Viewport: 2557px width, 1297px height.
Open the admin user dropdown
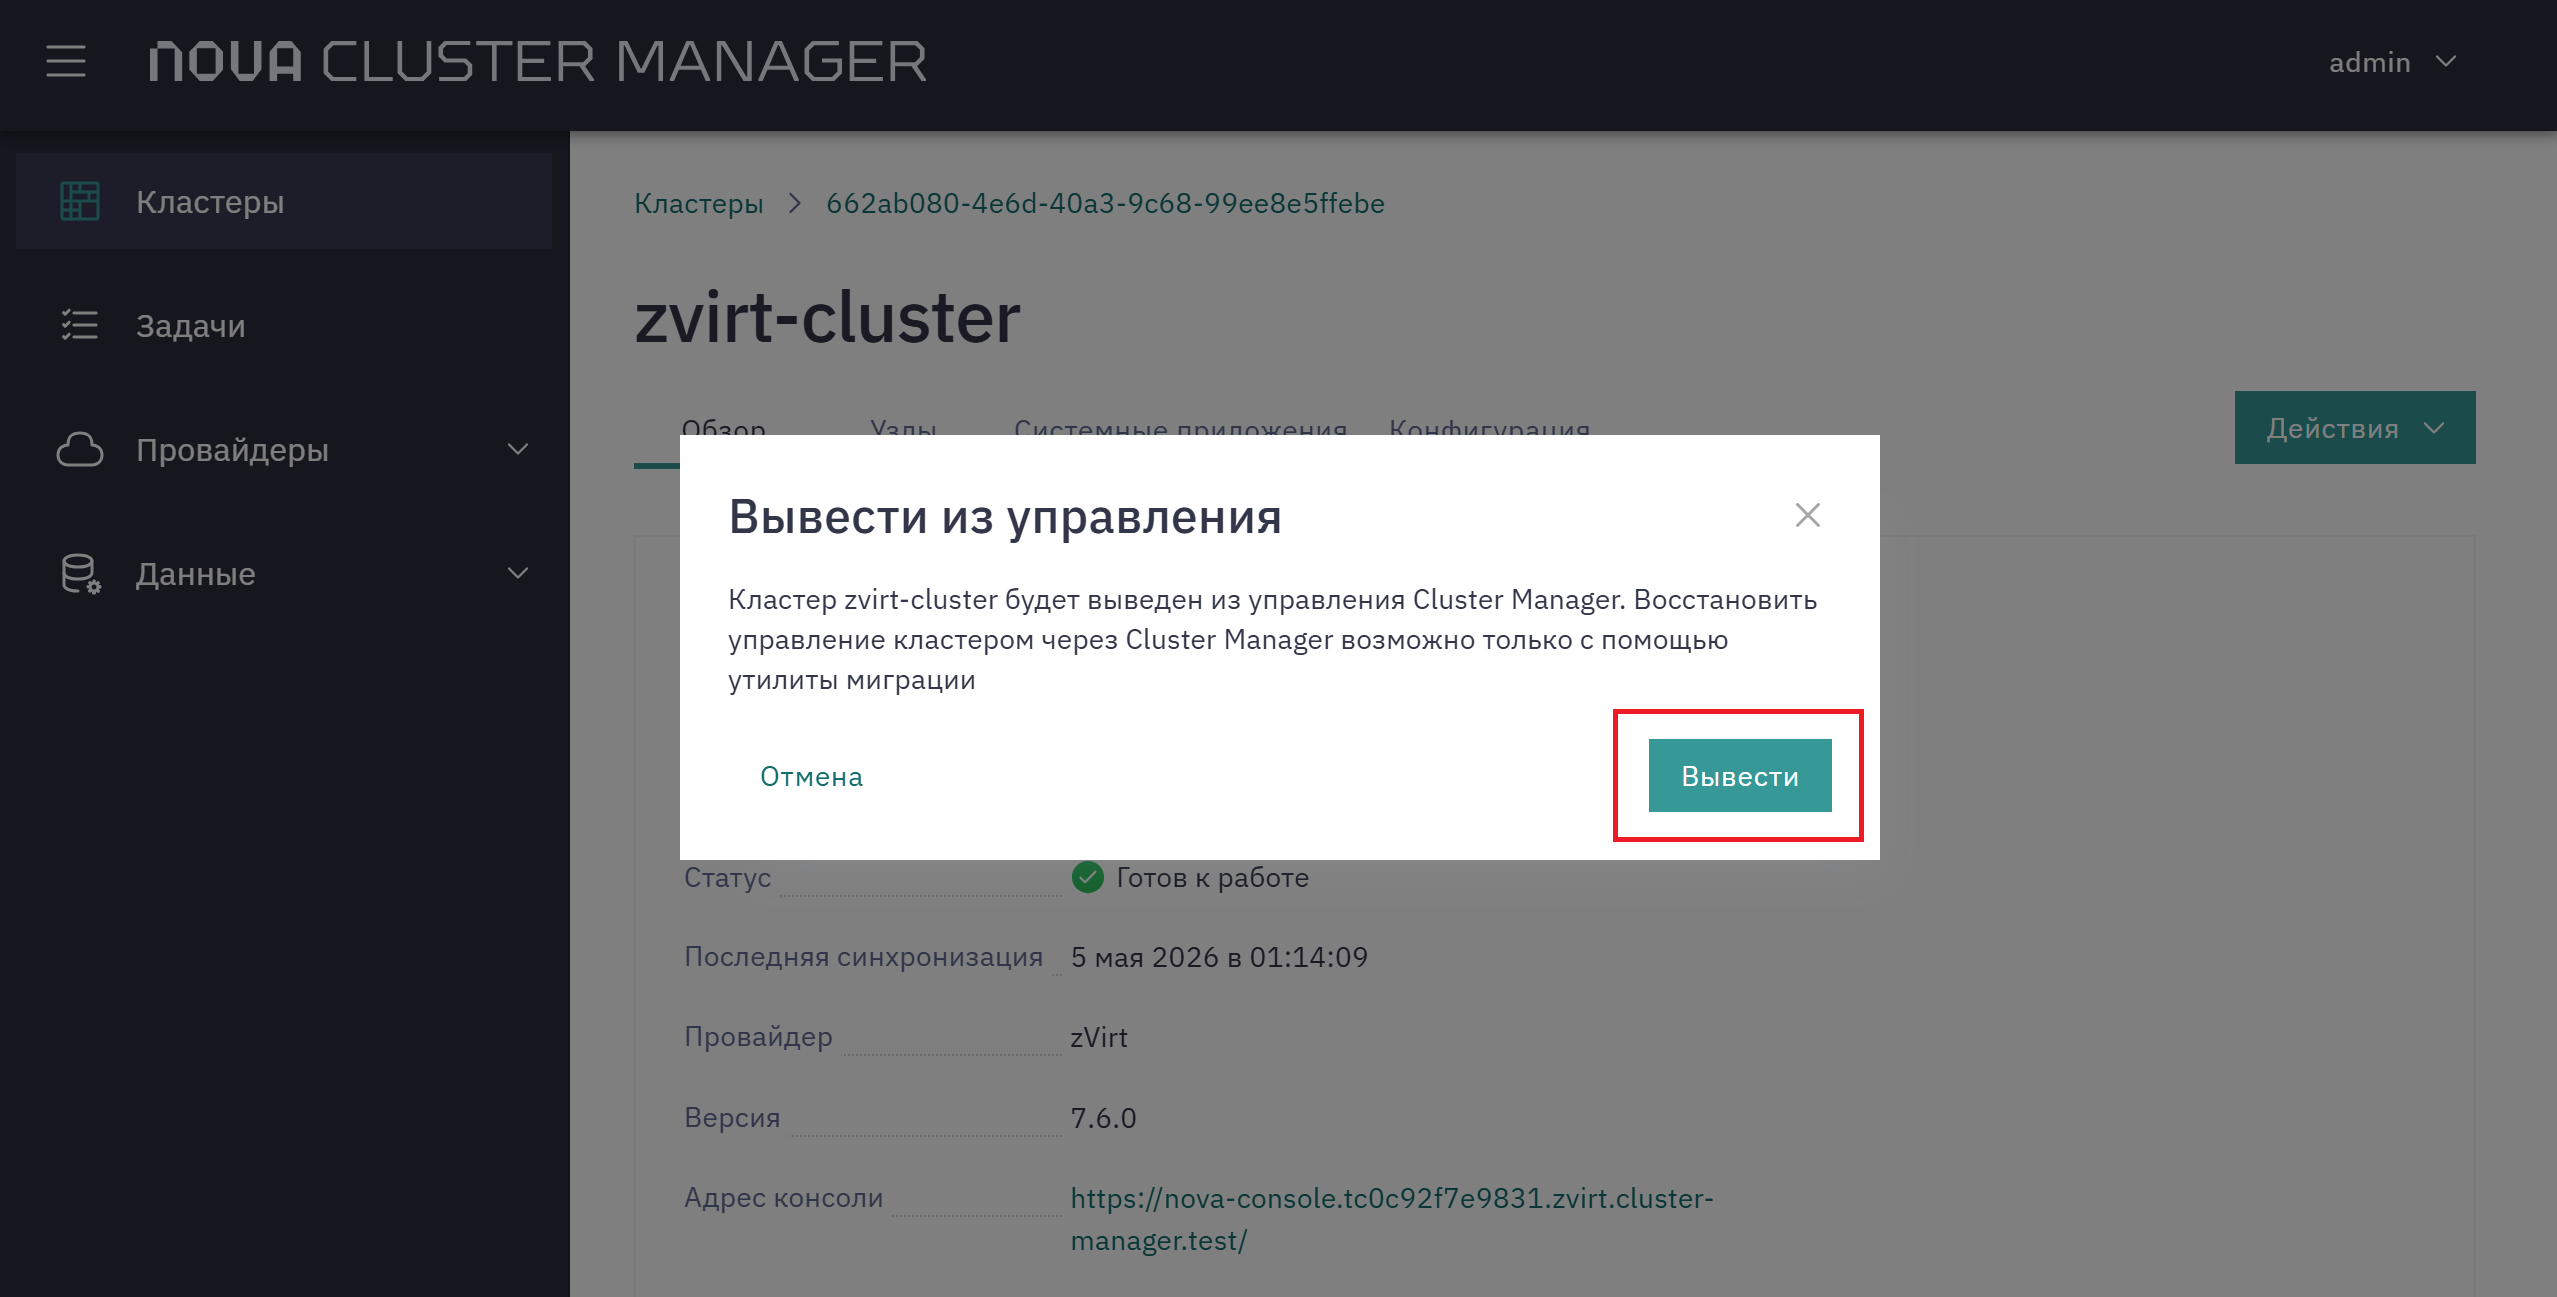(x=2392, y=62)
